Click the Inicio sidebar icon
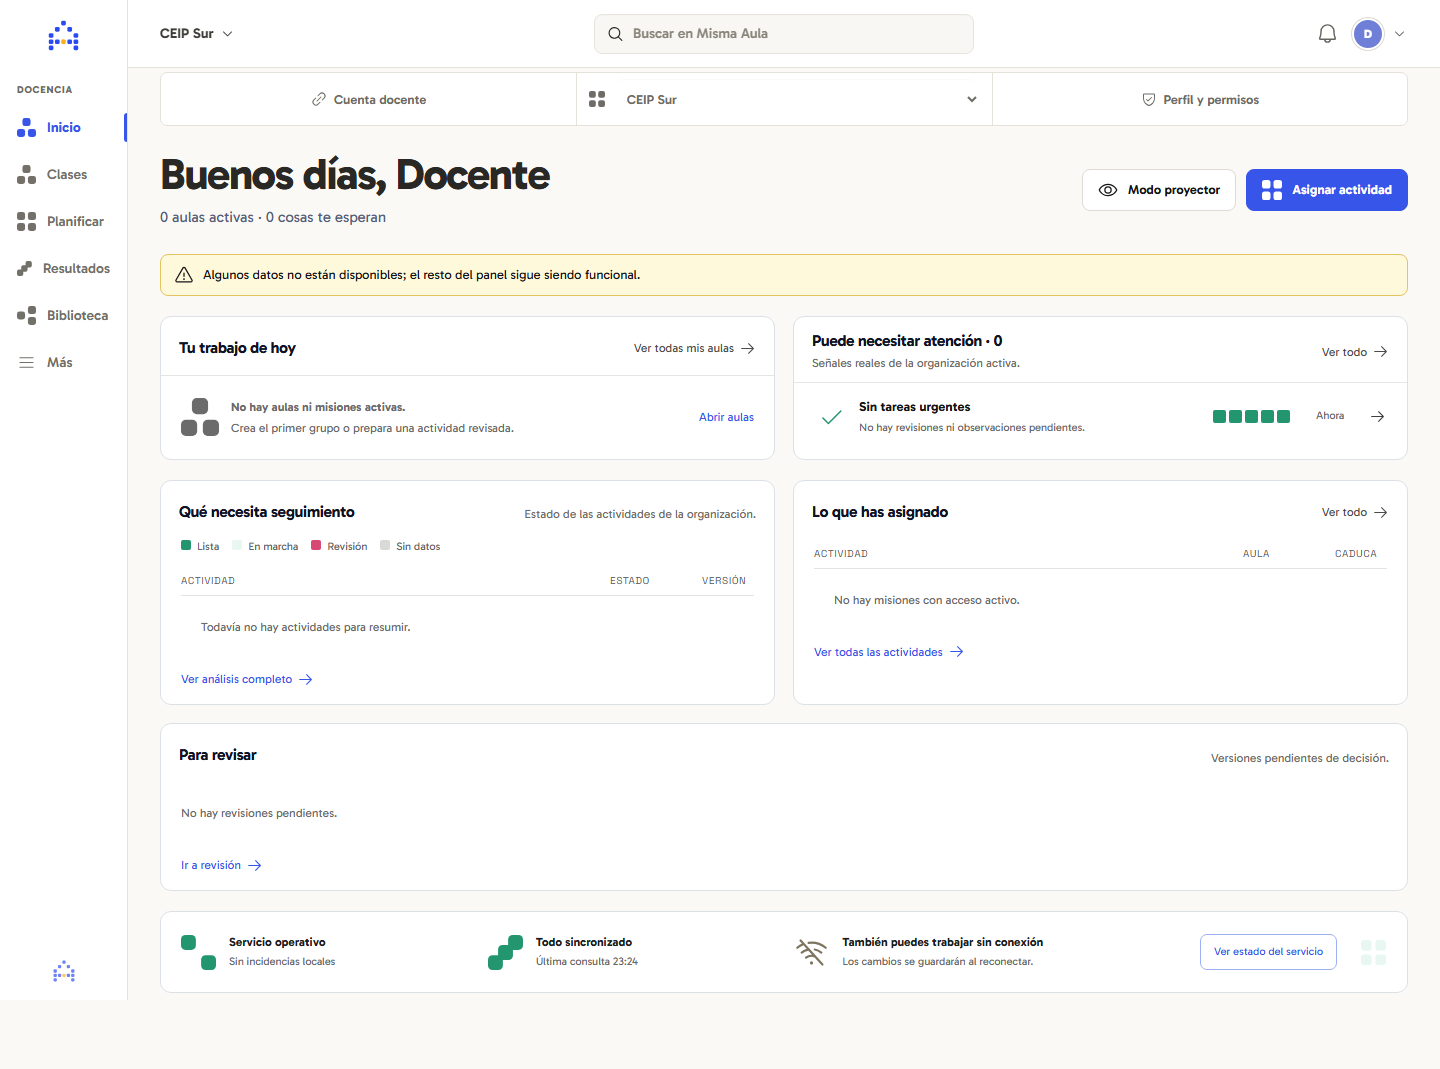The width and height of the screenshot is (1440, 1069). 26,127
